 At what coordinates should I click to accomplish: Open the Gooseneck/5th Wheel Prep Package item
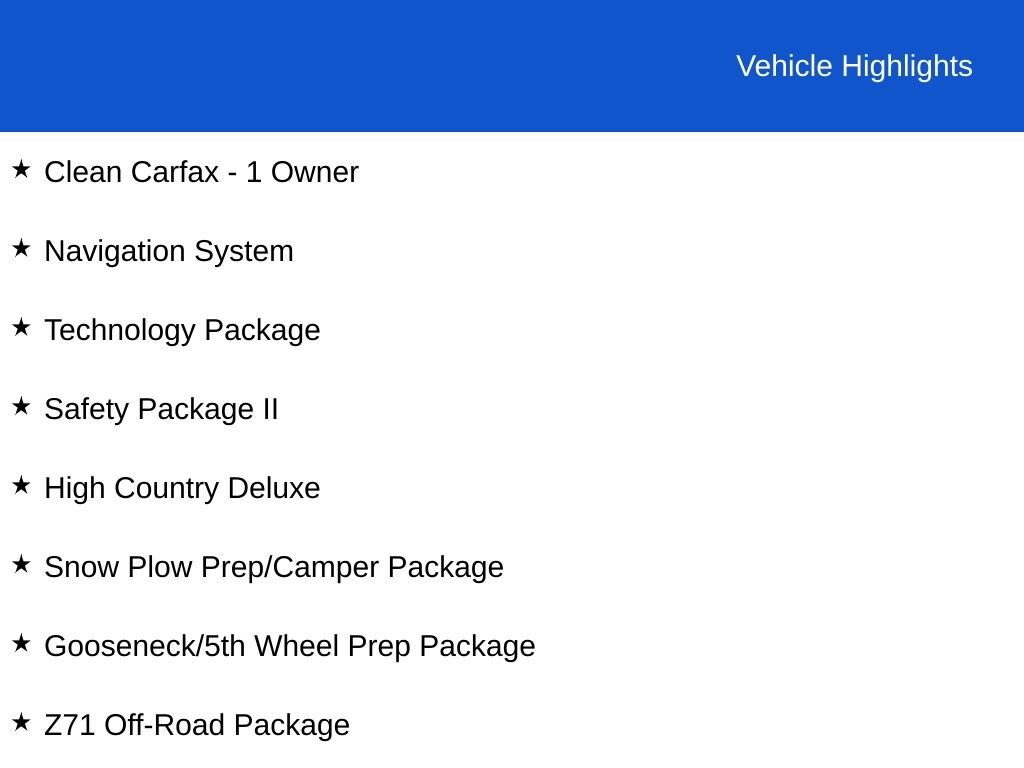tap(290, 646)
